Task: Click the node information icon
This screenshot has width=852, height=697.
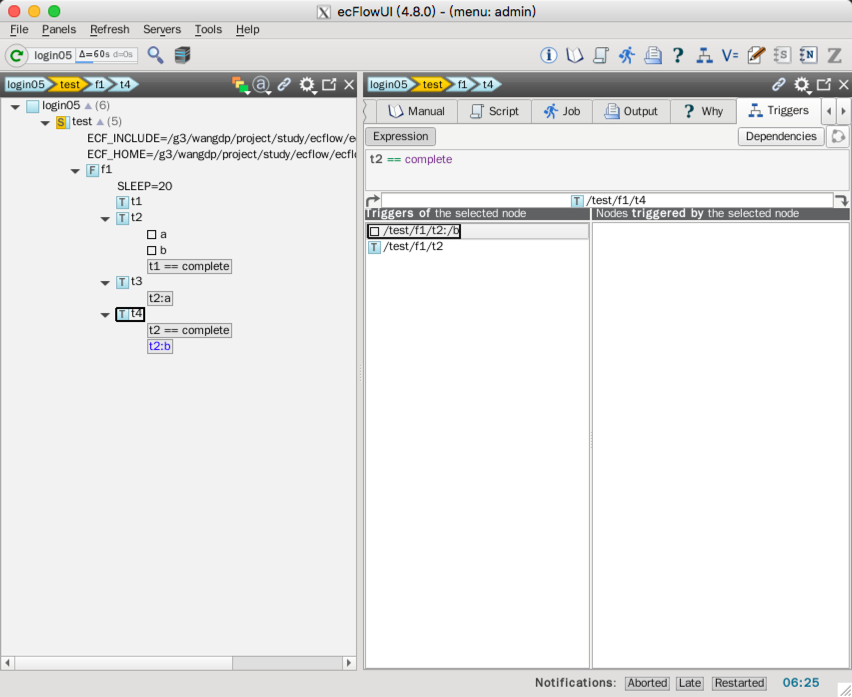Action: (548, 56)
